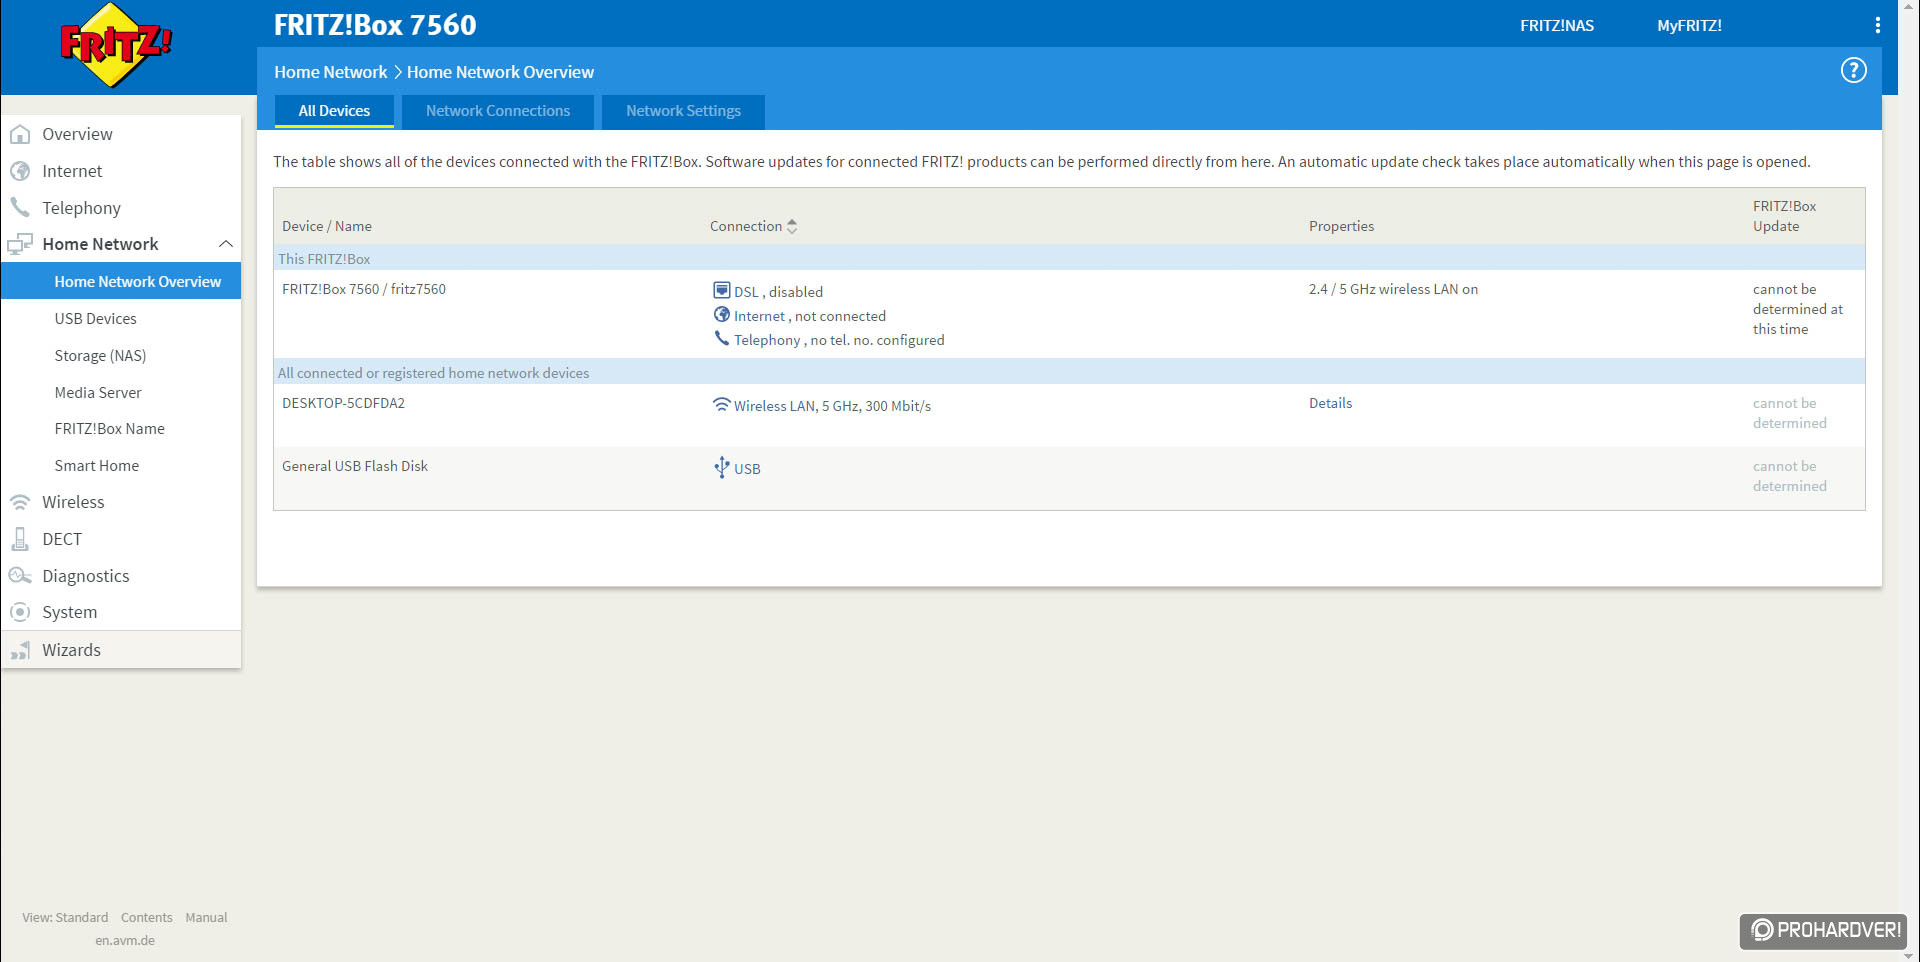The image size is (1920, 962).
Task: Click the Overview house icon
Action: click(20, 134)
